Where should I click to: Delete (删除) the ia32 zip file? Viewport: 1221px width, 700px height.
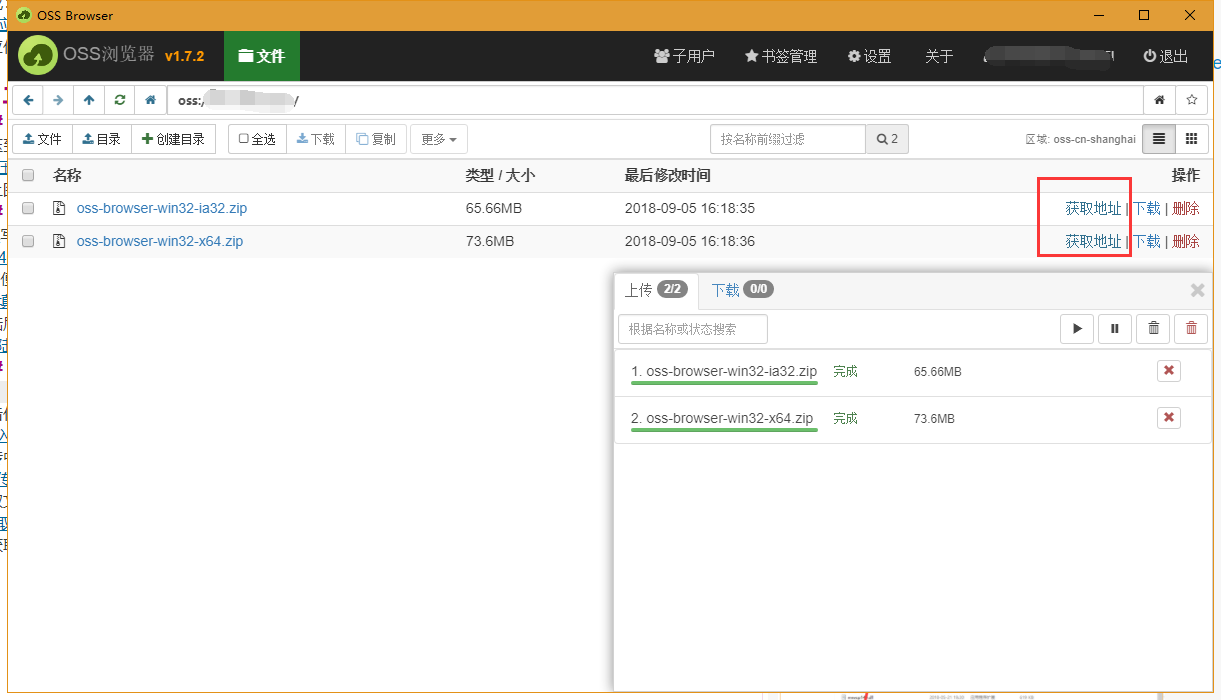point(1185,208)
